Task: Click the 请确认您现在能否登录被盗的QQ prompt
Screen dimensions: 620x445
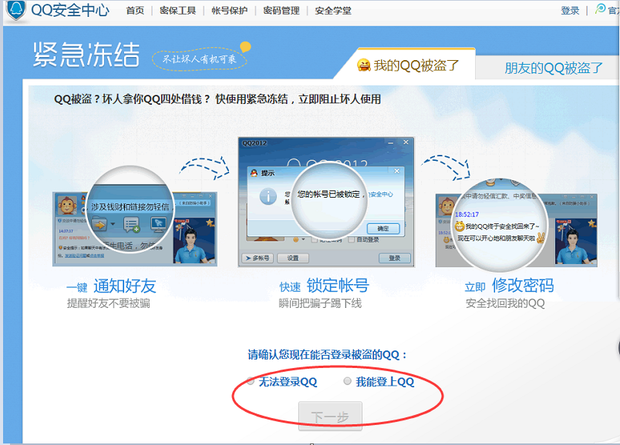Action: coord(327,354)
